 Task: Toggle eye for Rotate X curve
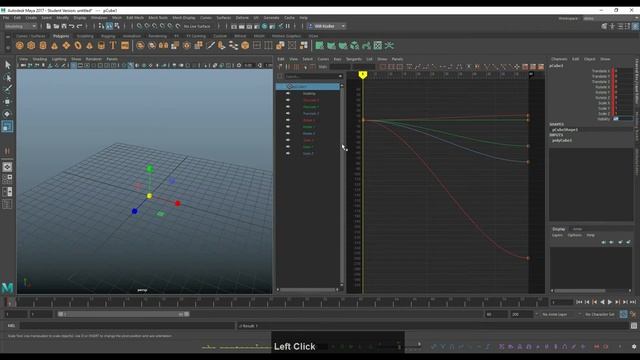[x=288, y=120]
